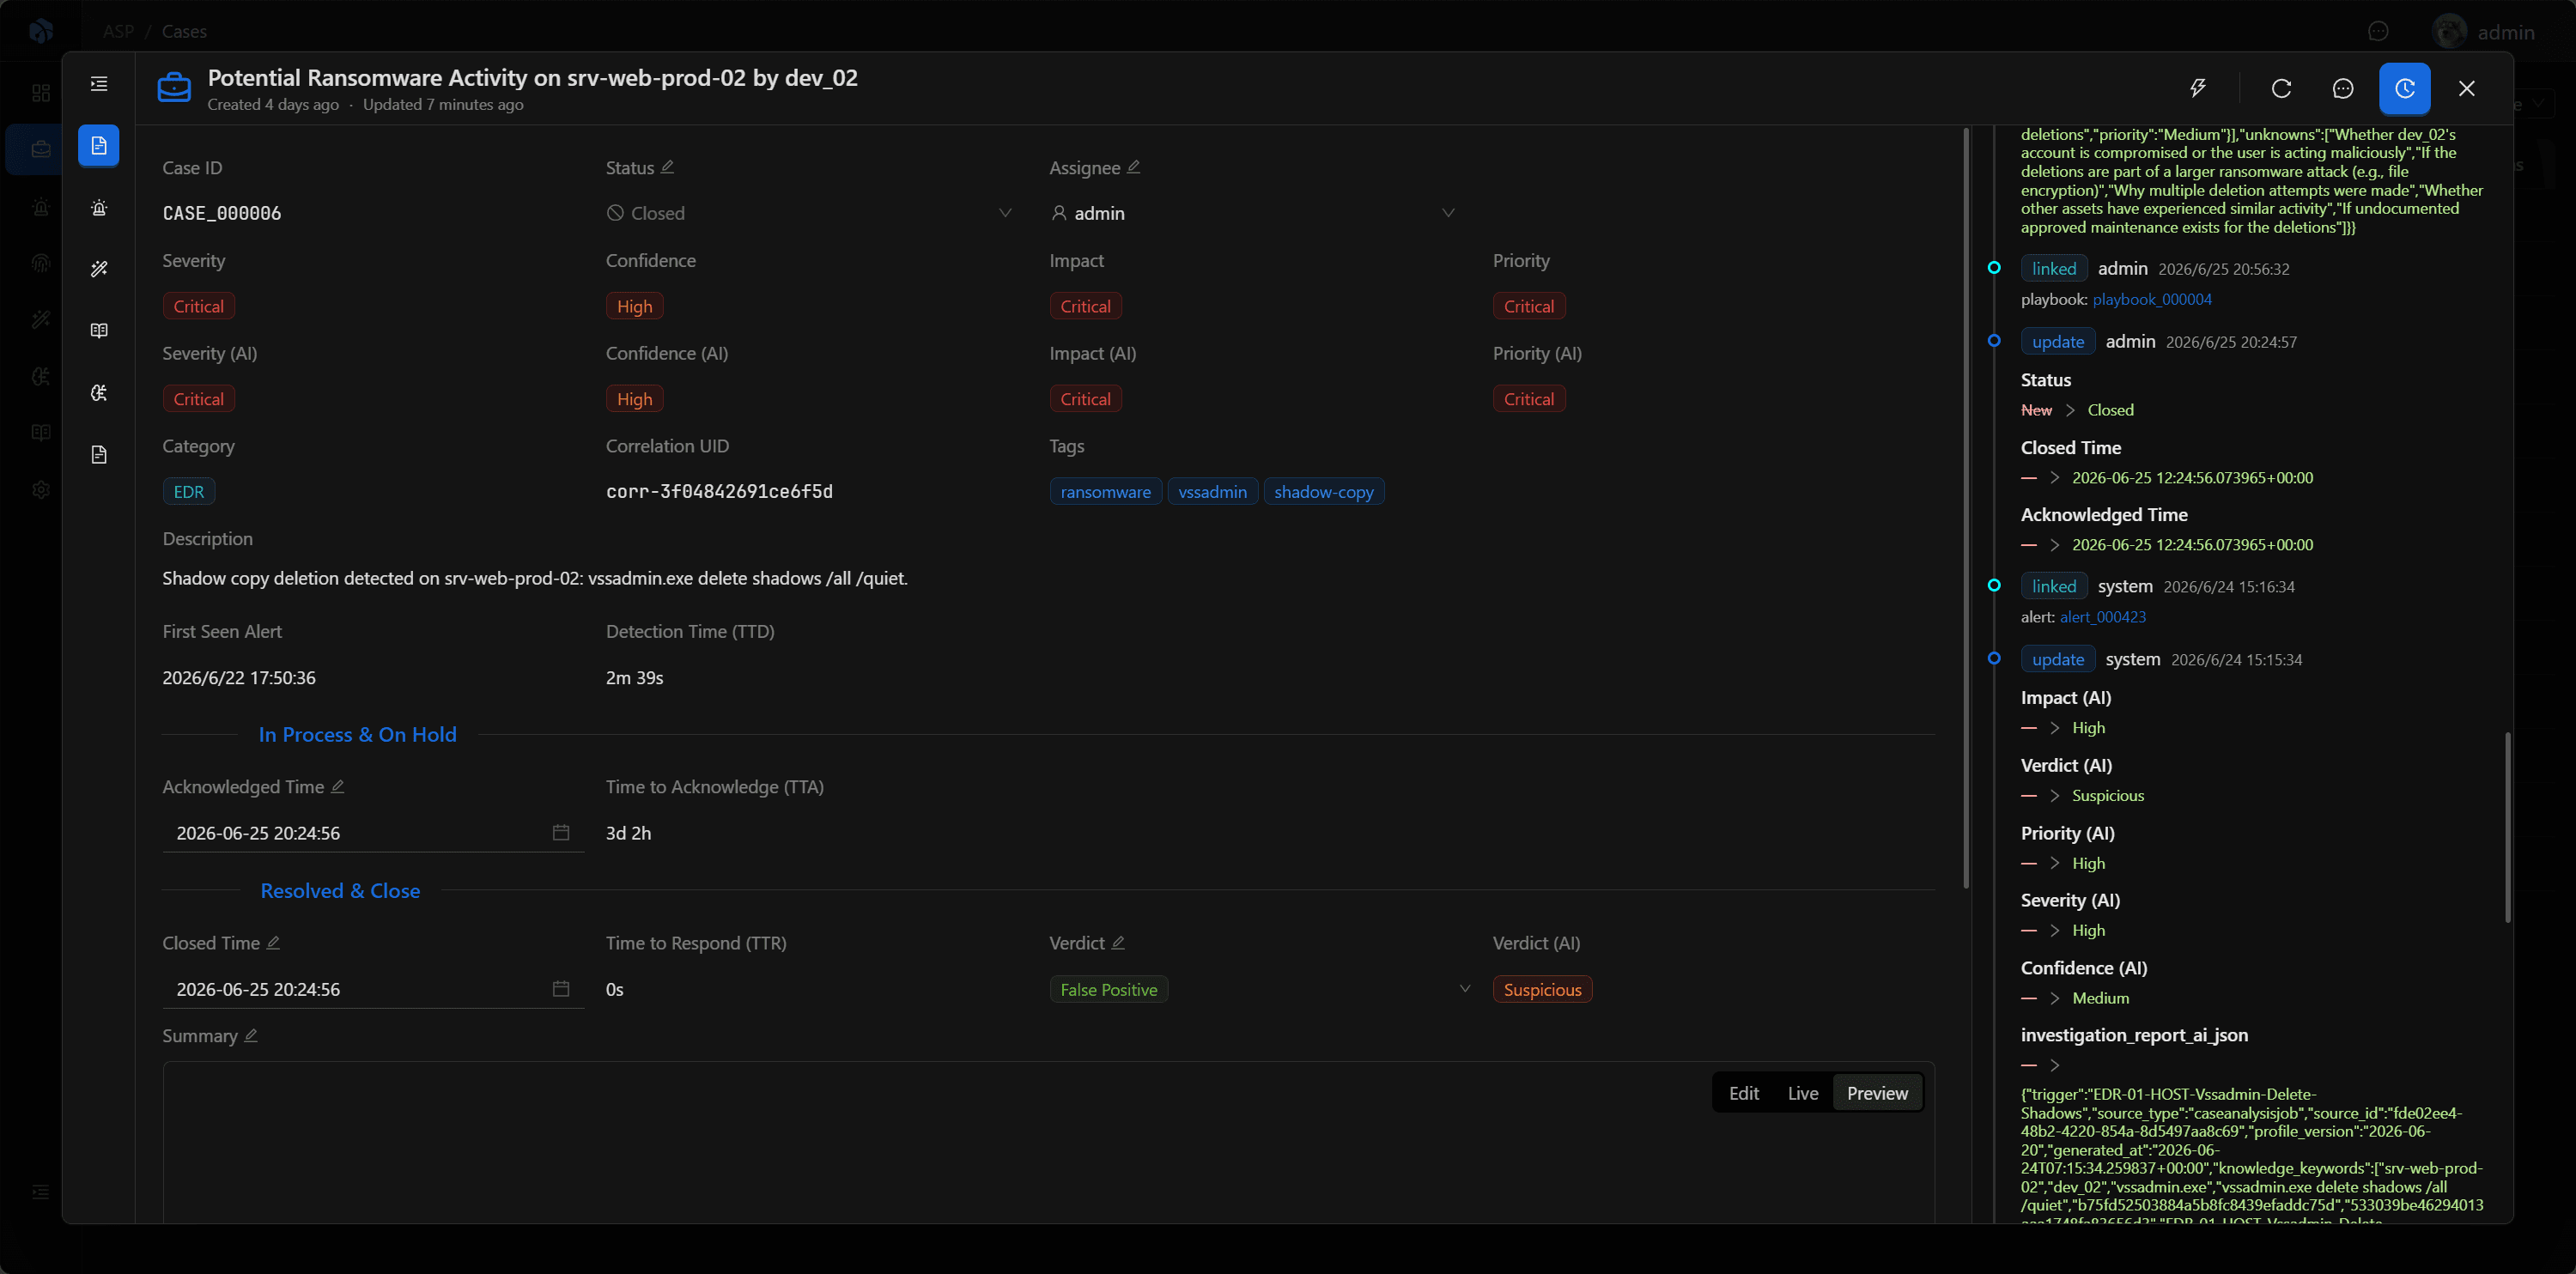Open the comments chat bubble icon

(2343, 88)
